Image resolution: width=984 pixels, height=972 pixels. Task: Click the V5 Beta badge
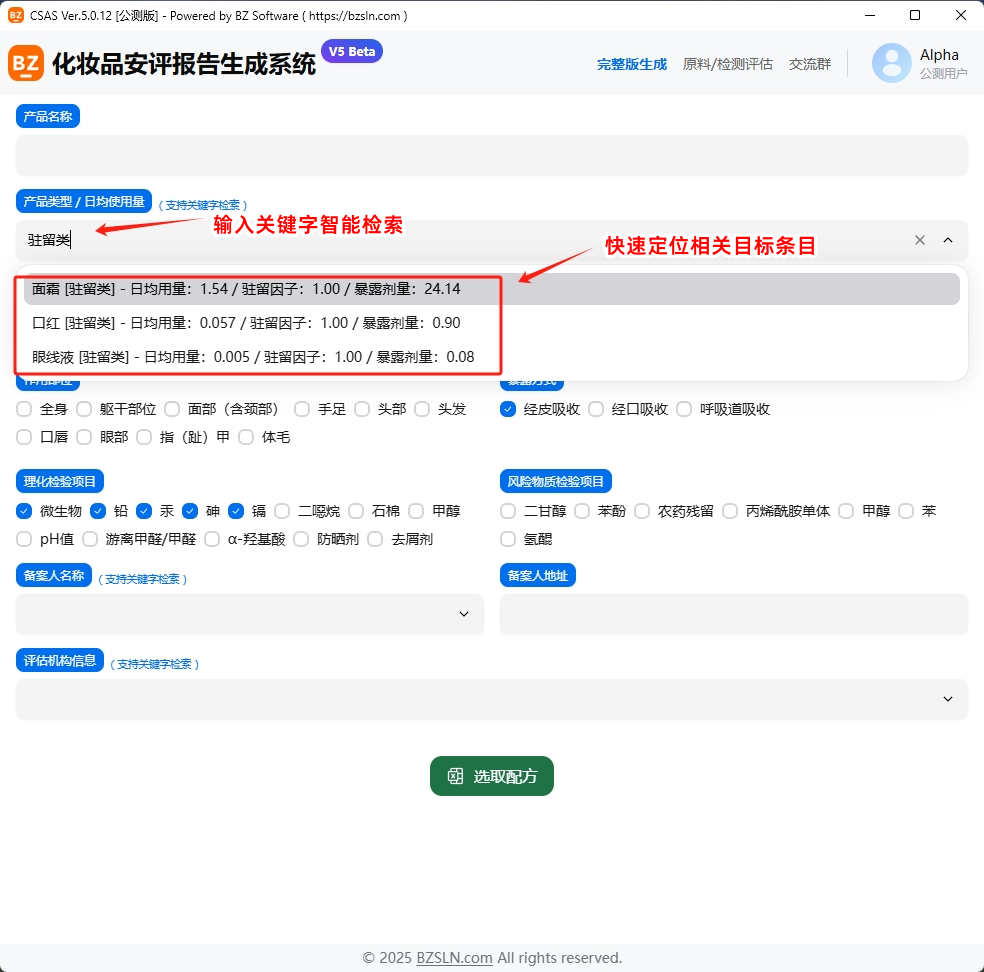(x=352, y=50)
